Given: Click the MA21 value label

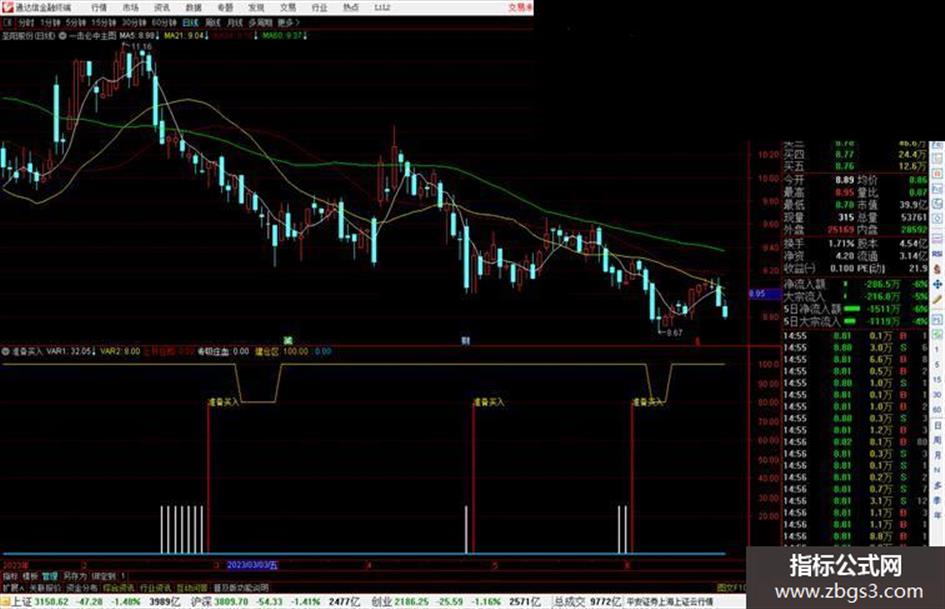Looking at the screenshot, I should 186,36.
